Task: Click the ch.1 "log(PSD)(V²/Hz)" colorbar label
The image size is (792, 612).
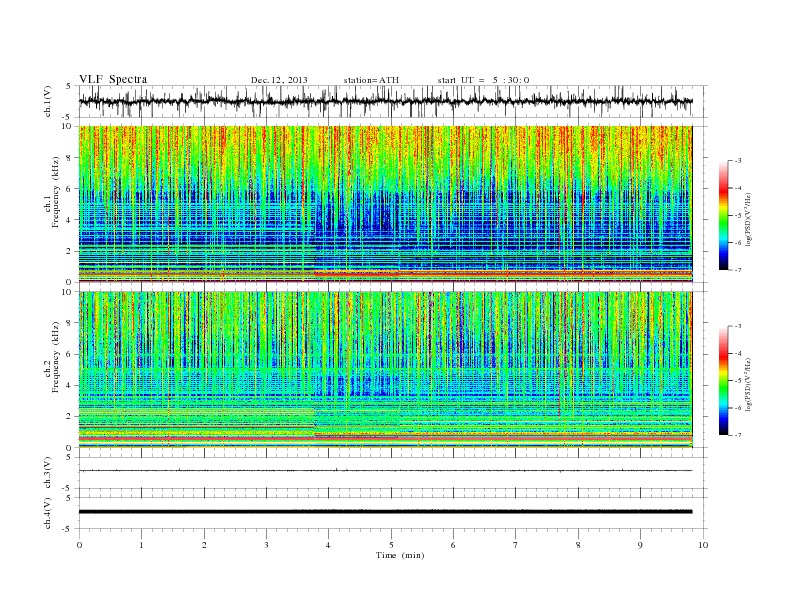Action: tap(749, 220)
